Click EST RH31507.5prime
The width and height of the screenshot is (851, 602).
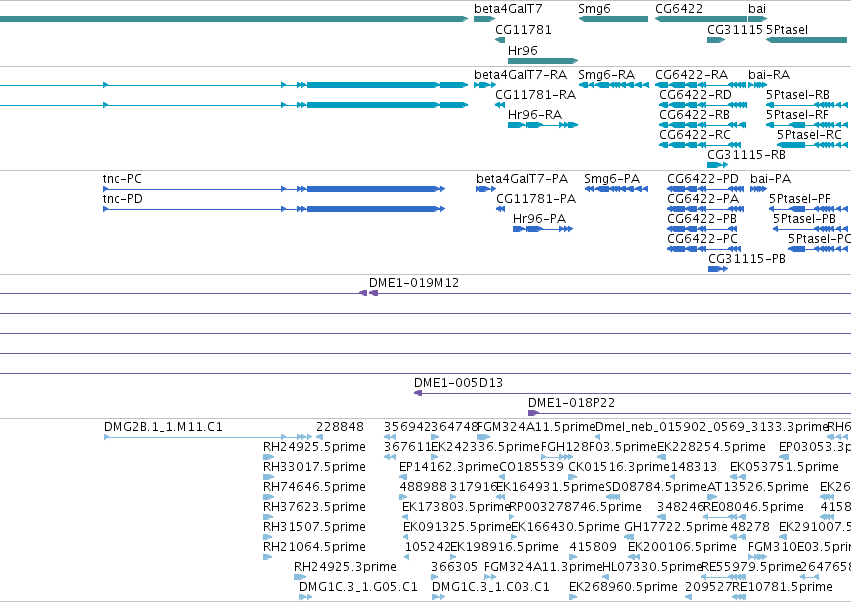(x=268, y=537)
